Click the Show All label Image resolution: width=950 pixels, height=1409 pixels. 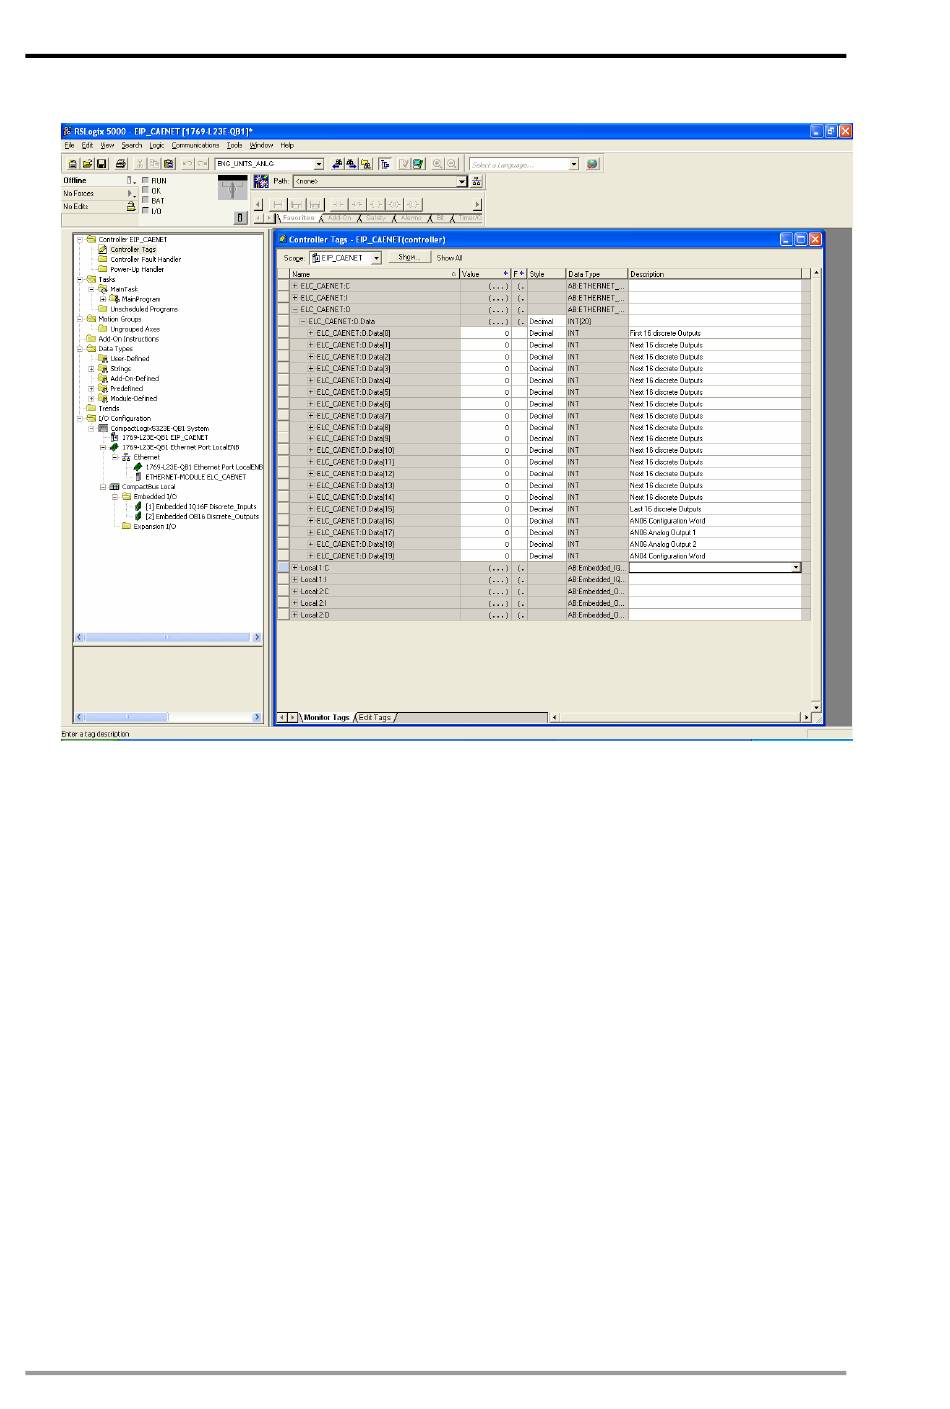[x=449, y=258]
